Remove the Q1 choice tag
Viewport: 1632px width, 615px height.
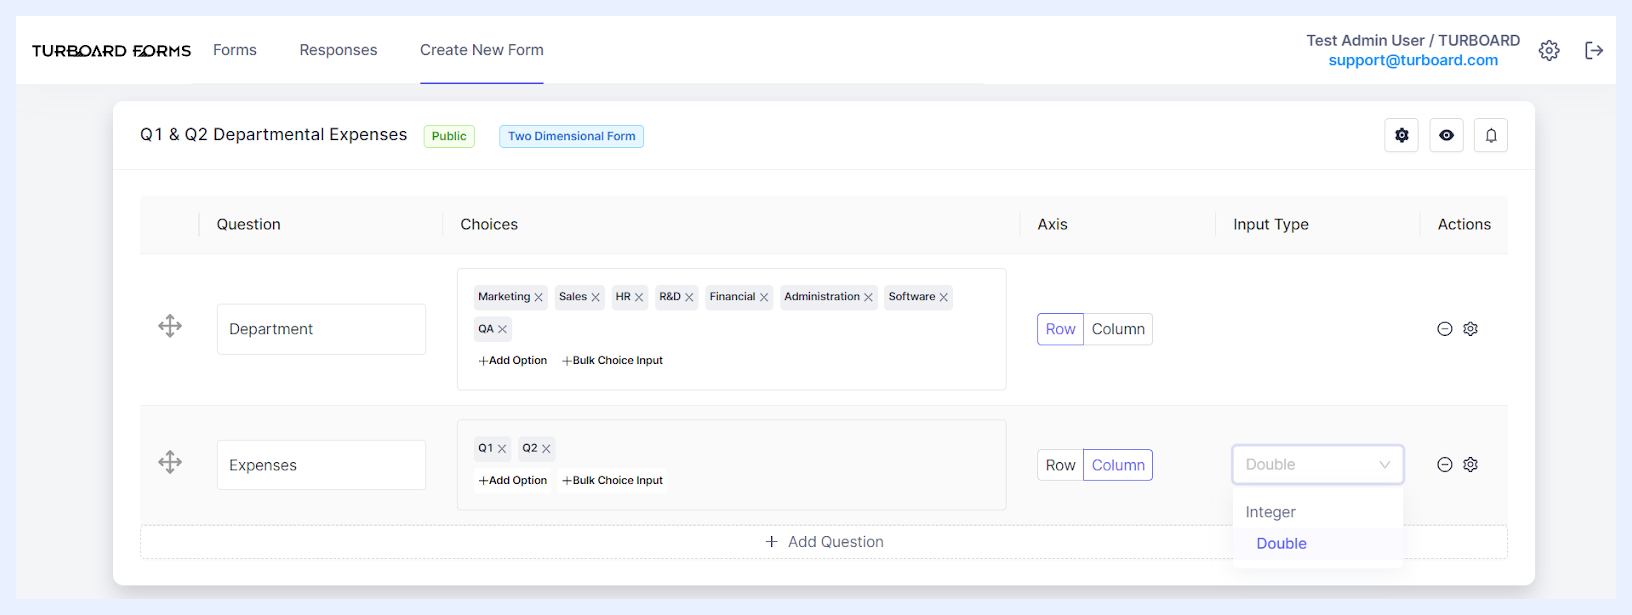click(502, 449)
